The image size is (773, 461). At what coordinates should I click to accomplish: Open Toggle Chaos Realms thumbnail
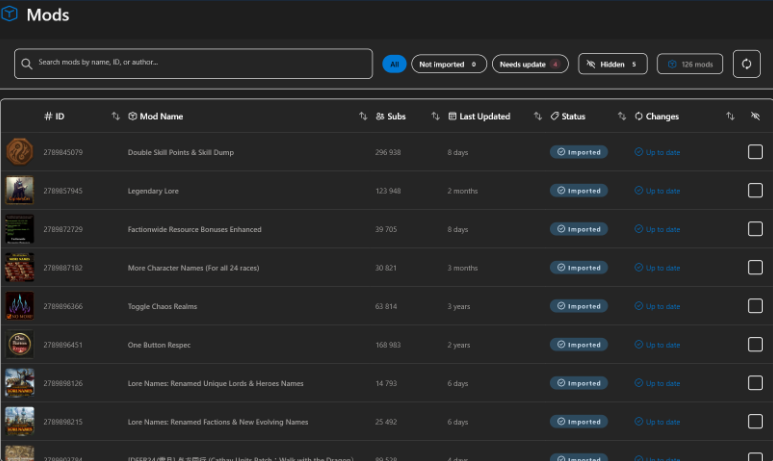pos(20,306)
